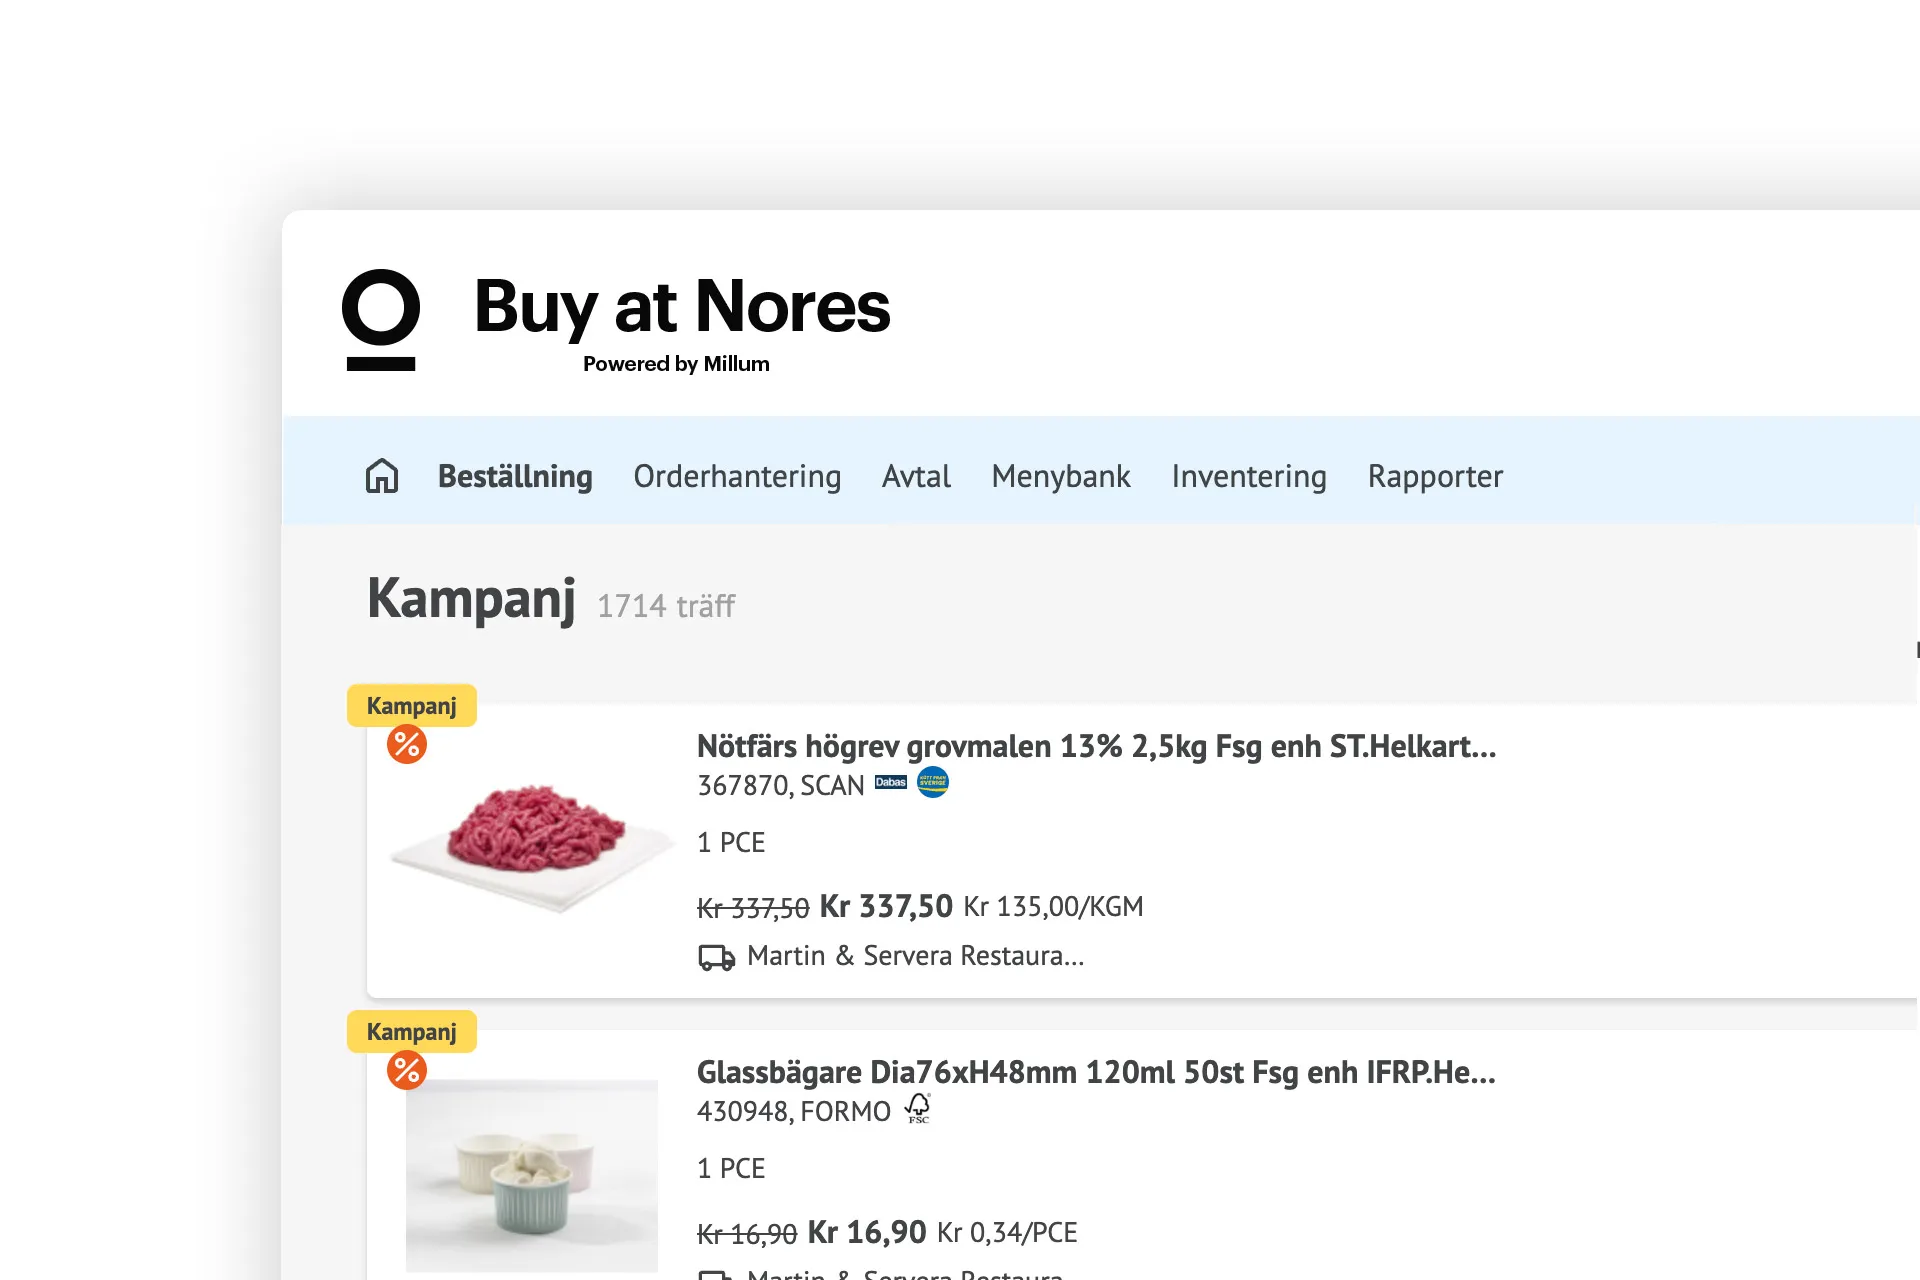Click the Dabas badge next to SCAN
The image size is (1920, 1280).
point(891,784)
